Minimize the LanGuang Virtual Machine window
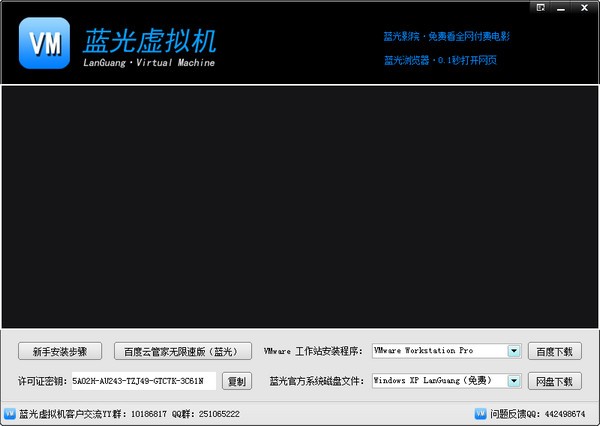Viewport: 600px width, 426px height. tap(561, 7)
